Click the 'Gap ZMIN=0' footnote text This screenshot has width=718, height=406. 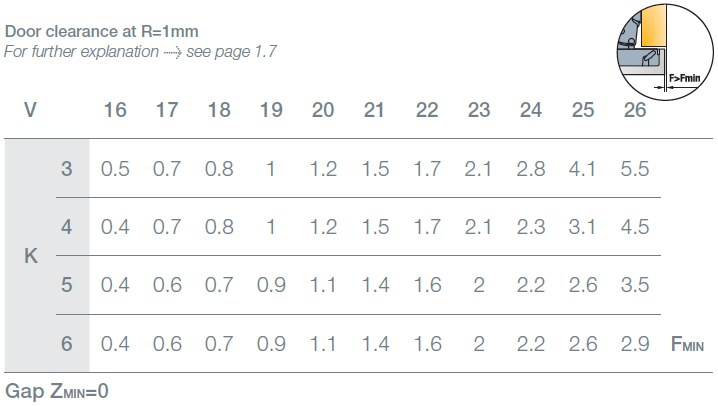pos(57,390)
